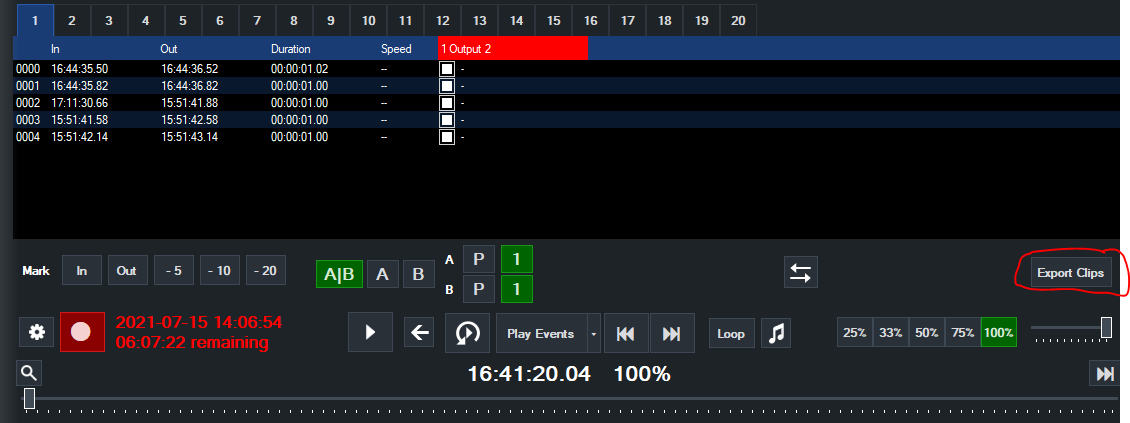1130x423 pixels.
Task: Click the circular replay clock icon
Action: [x=468, y=333]
